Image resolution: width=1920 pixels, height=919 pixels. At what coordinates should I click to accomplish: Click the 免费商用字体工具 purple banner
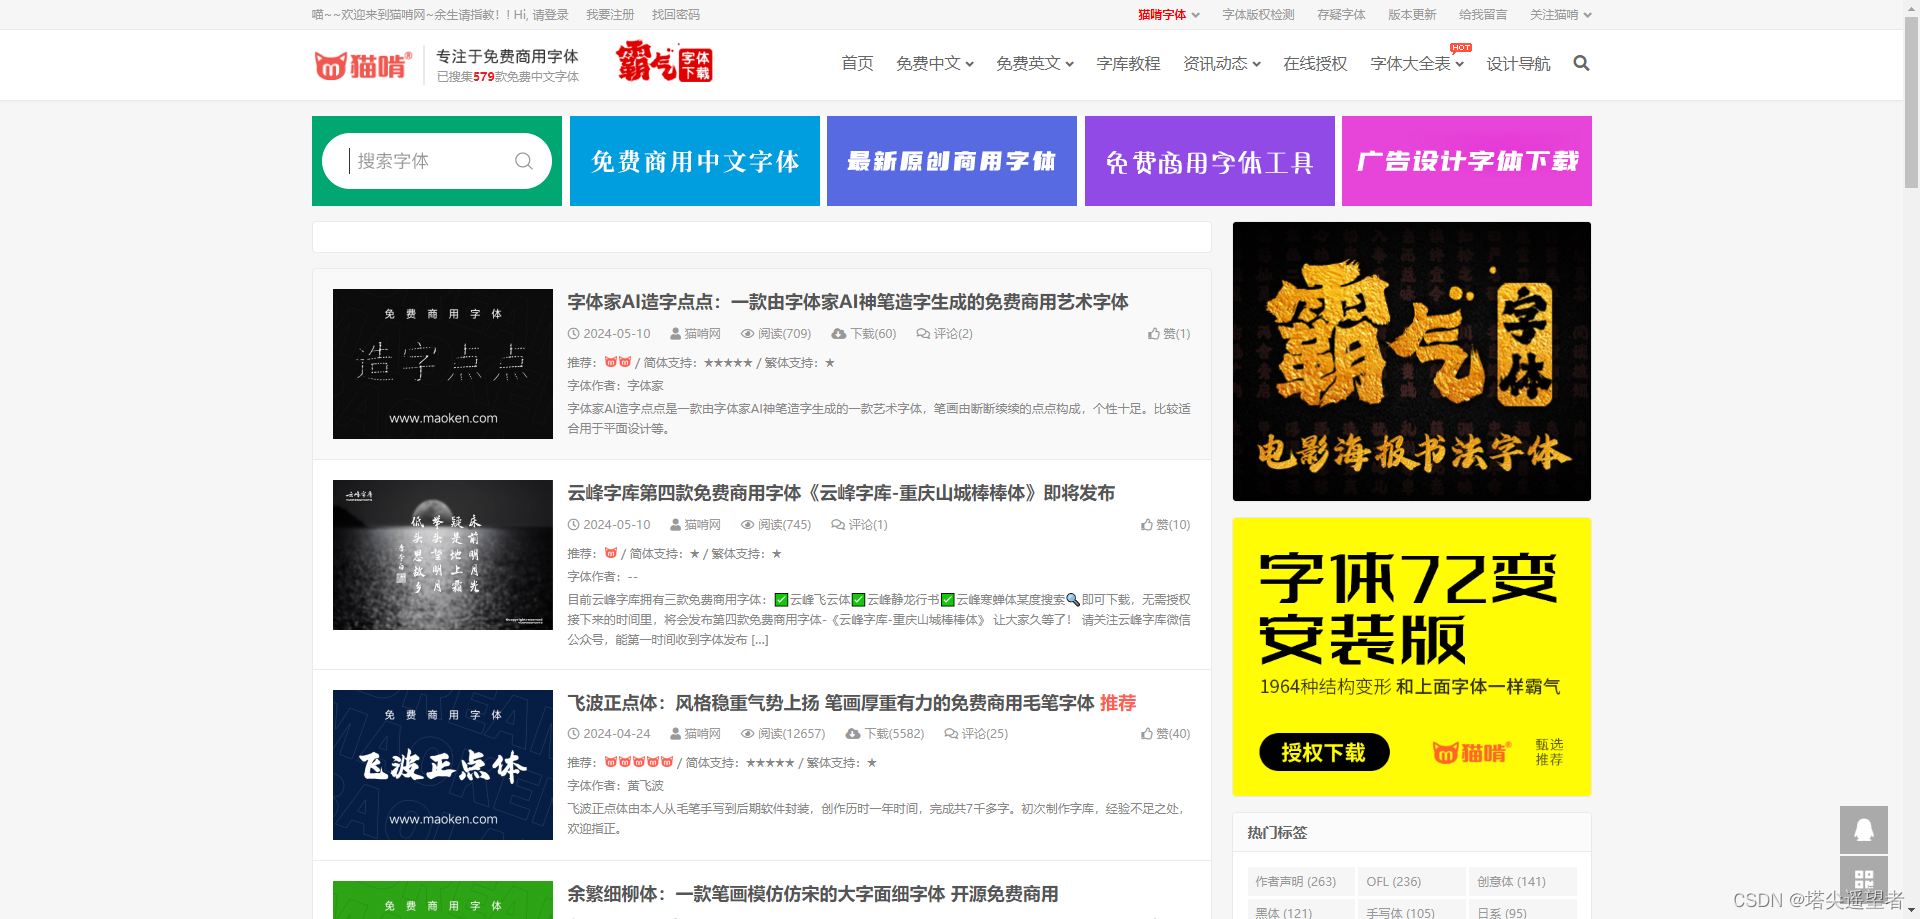[1210, 161]
